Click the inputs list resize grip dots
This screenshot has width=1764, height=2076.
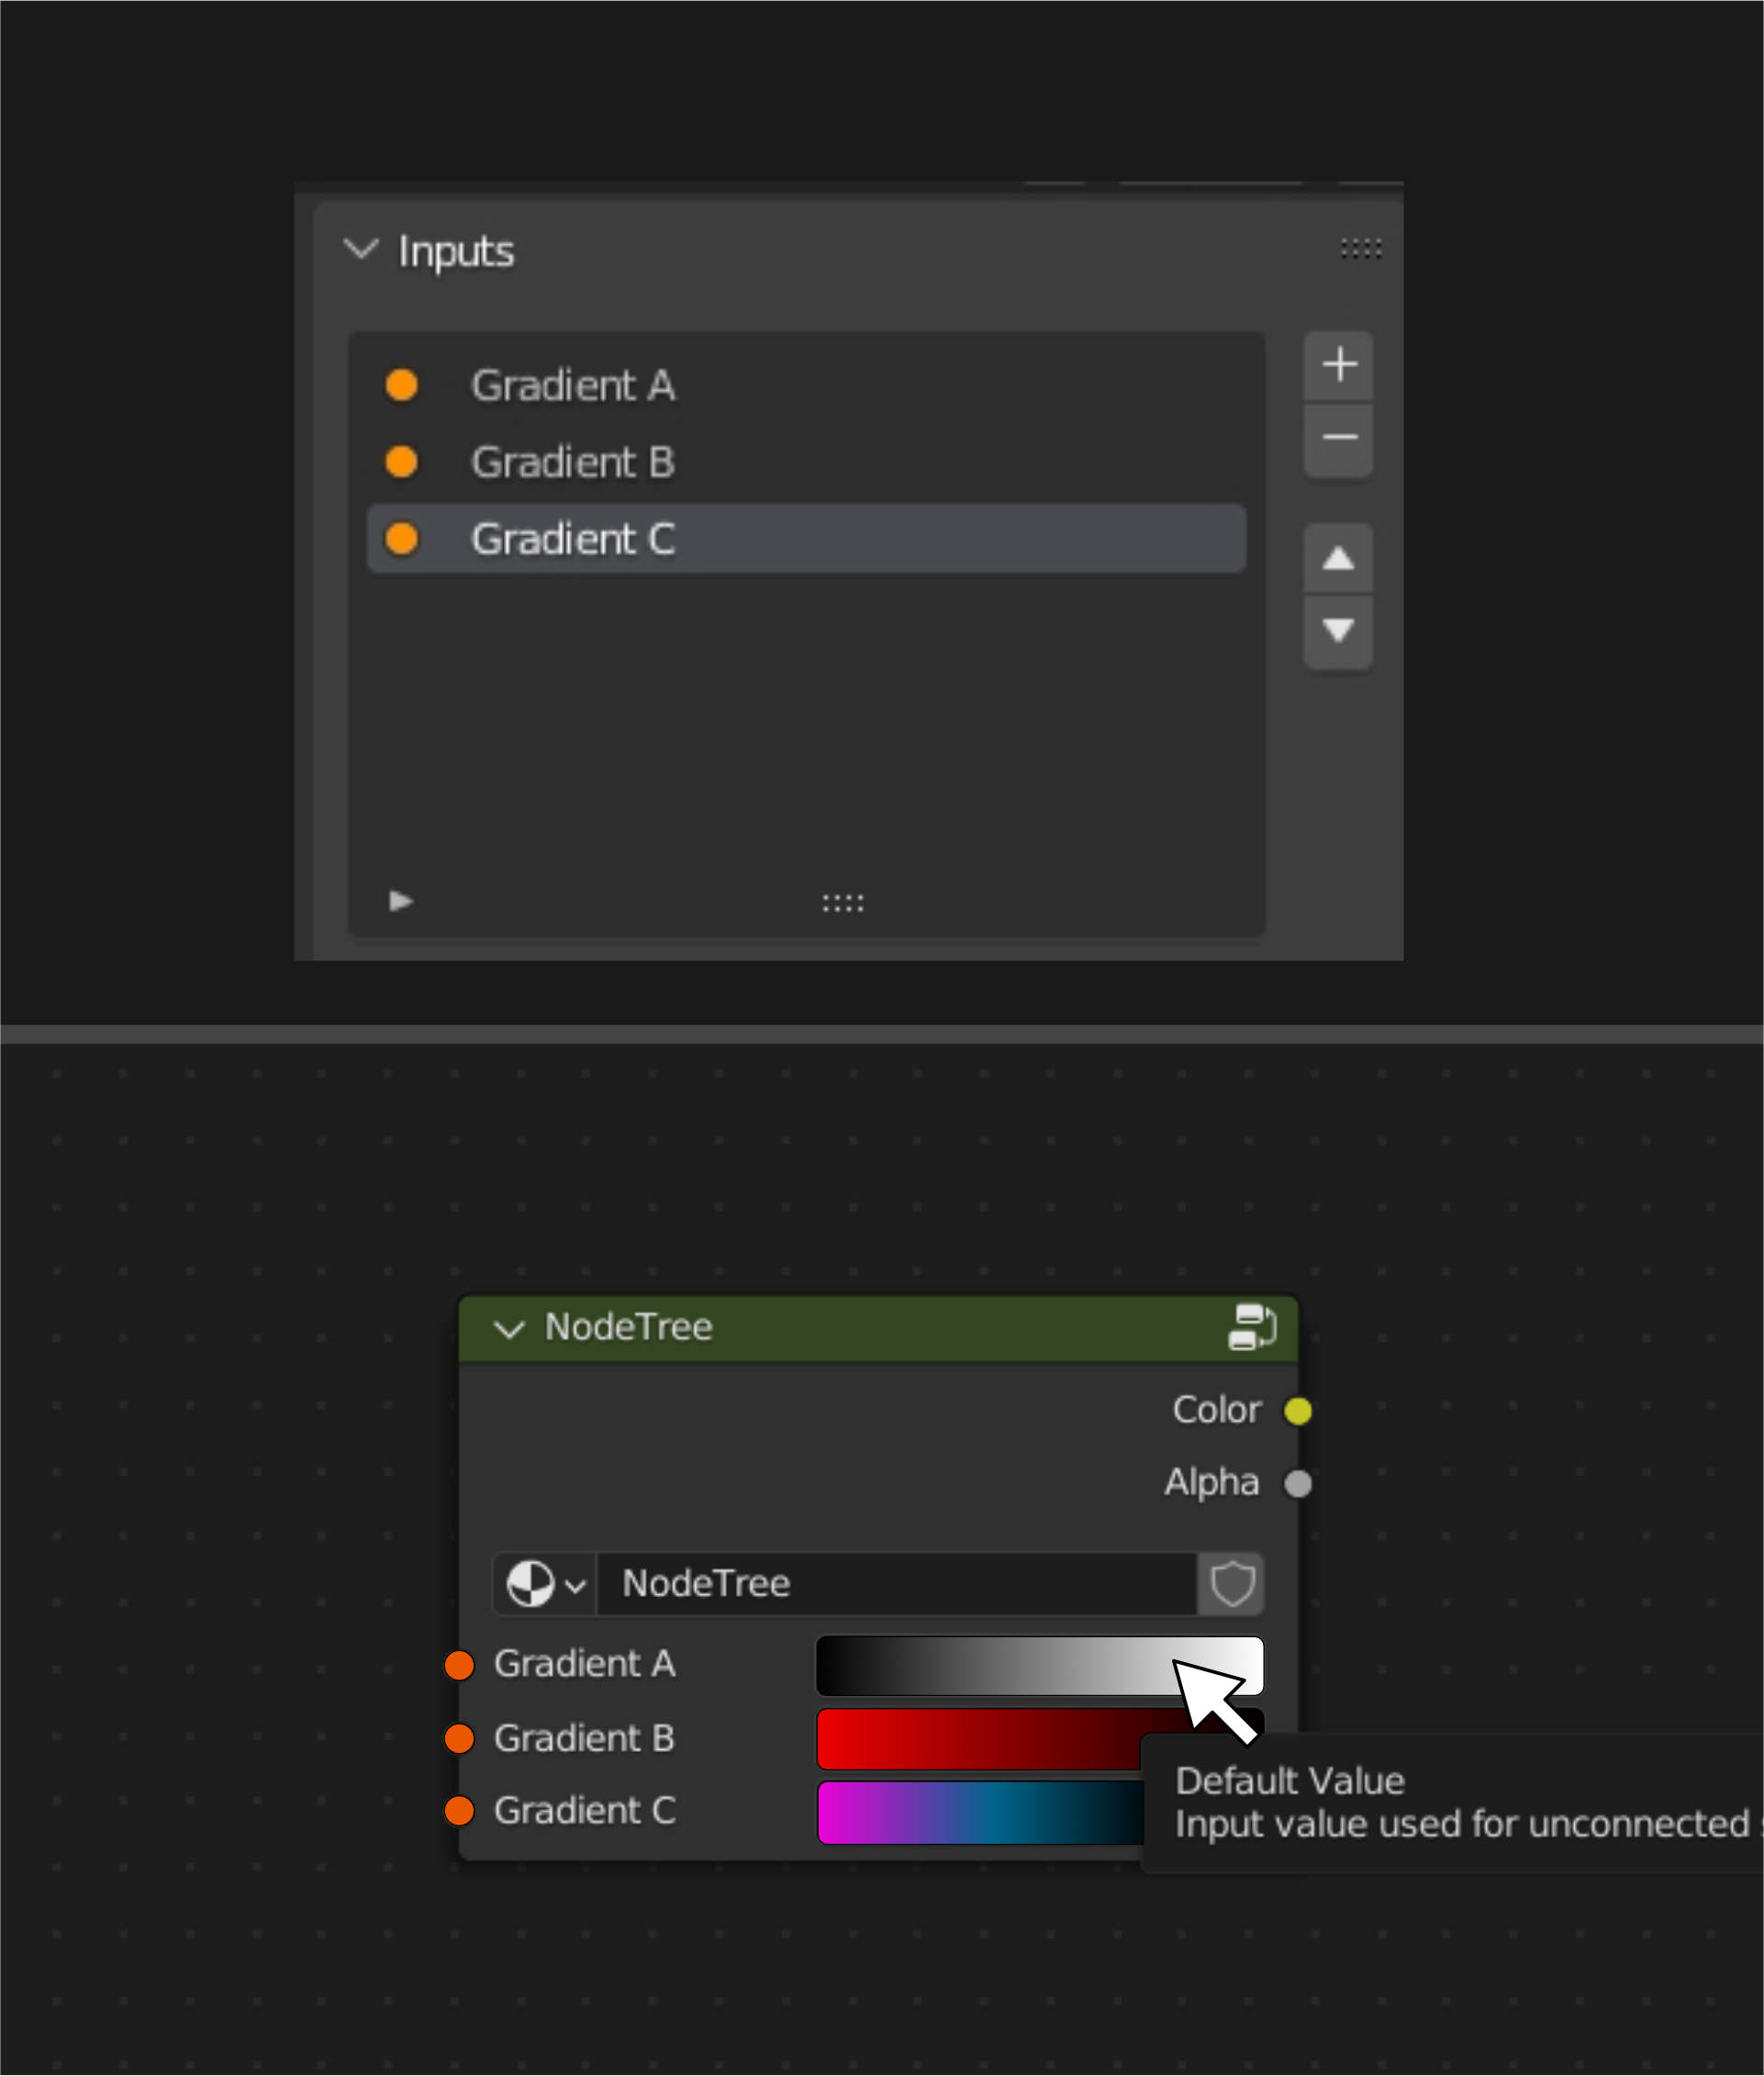tap(843, 903)
